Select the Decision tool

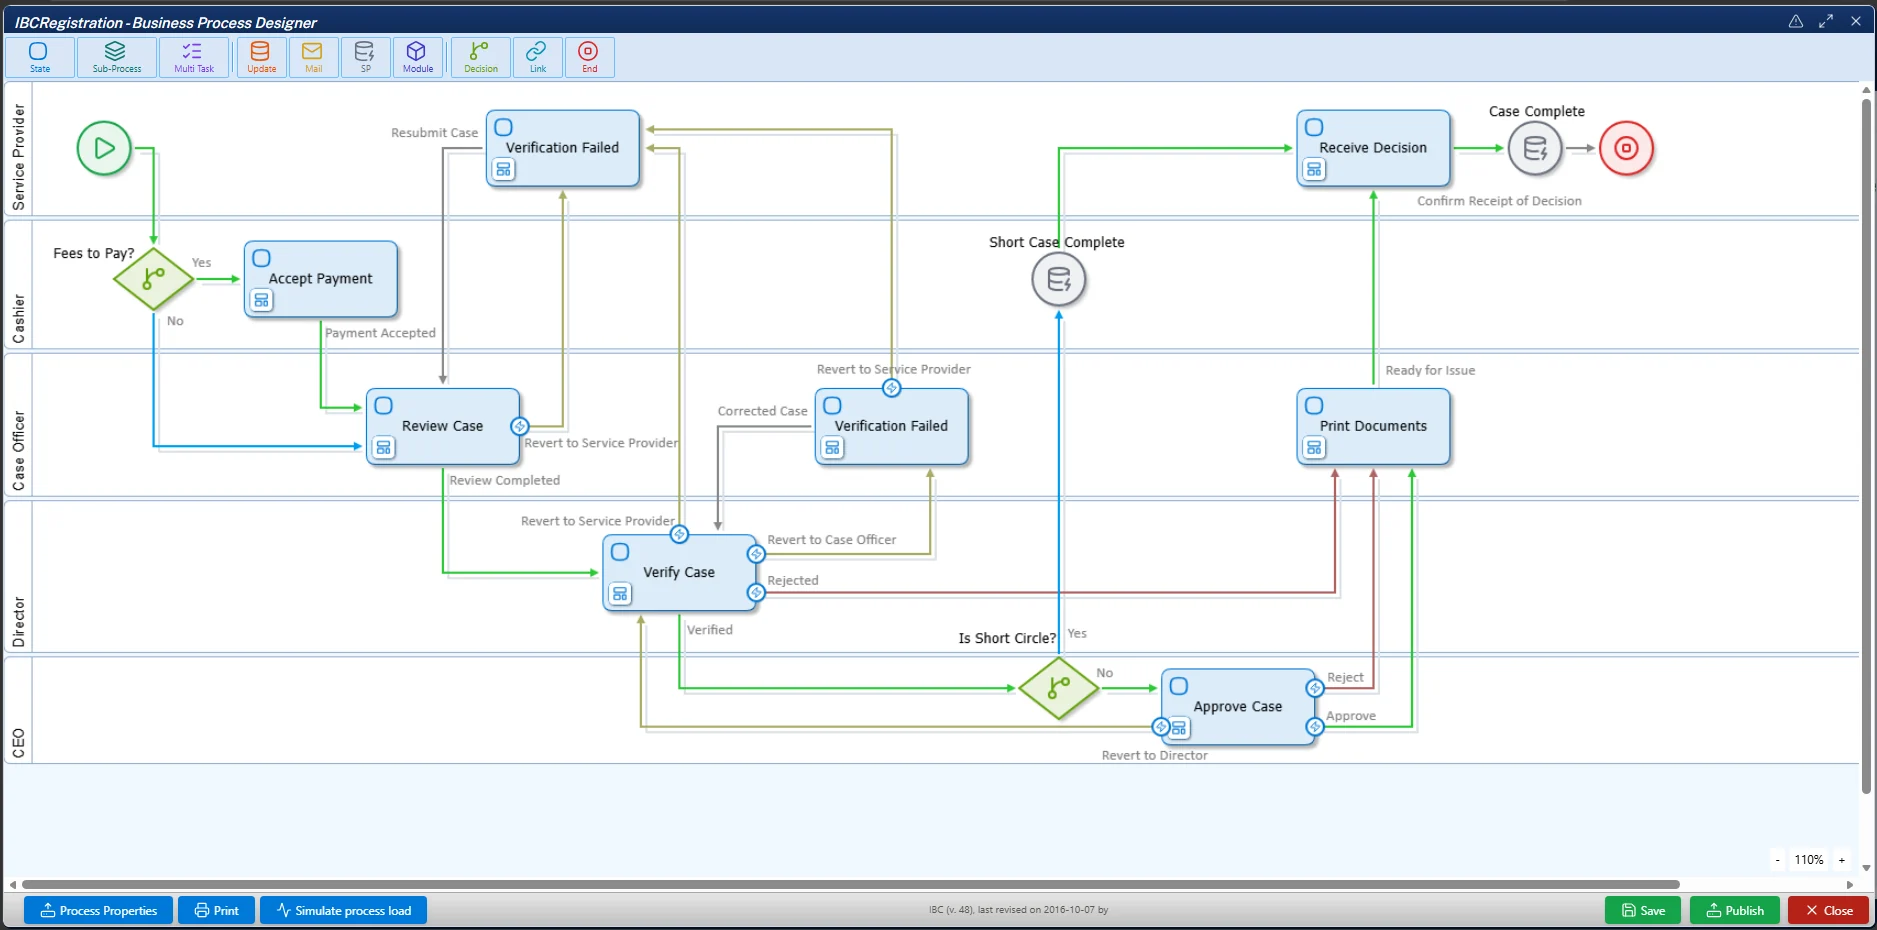tap(481, 57)
